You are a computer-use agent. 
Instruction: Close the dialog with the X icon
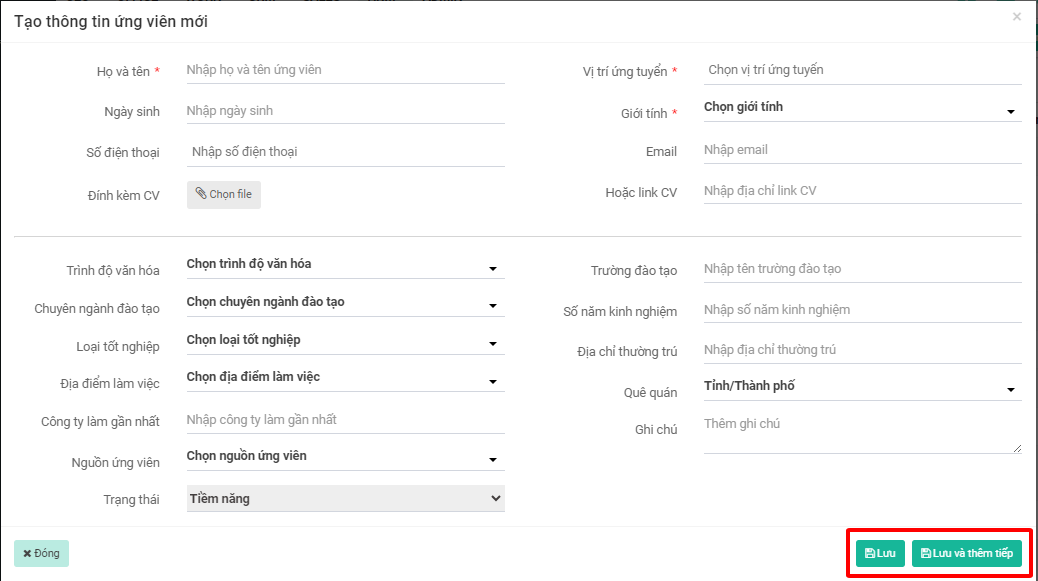click(x=1017, y=17)
